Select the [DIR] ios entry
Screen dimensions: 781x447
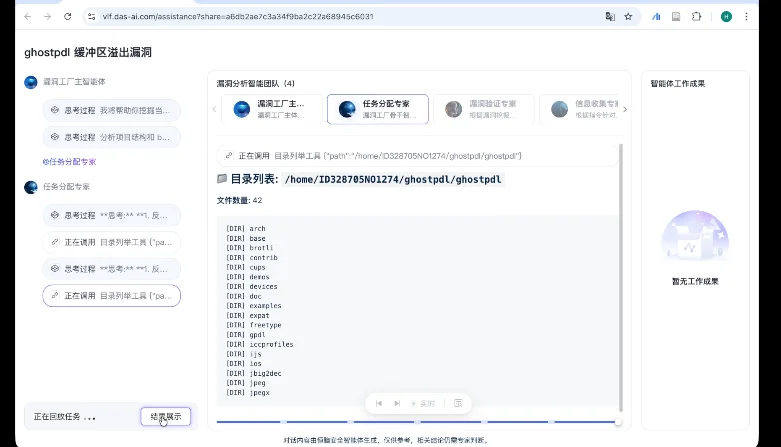(x=244, y=364)
